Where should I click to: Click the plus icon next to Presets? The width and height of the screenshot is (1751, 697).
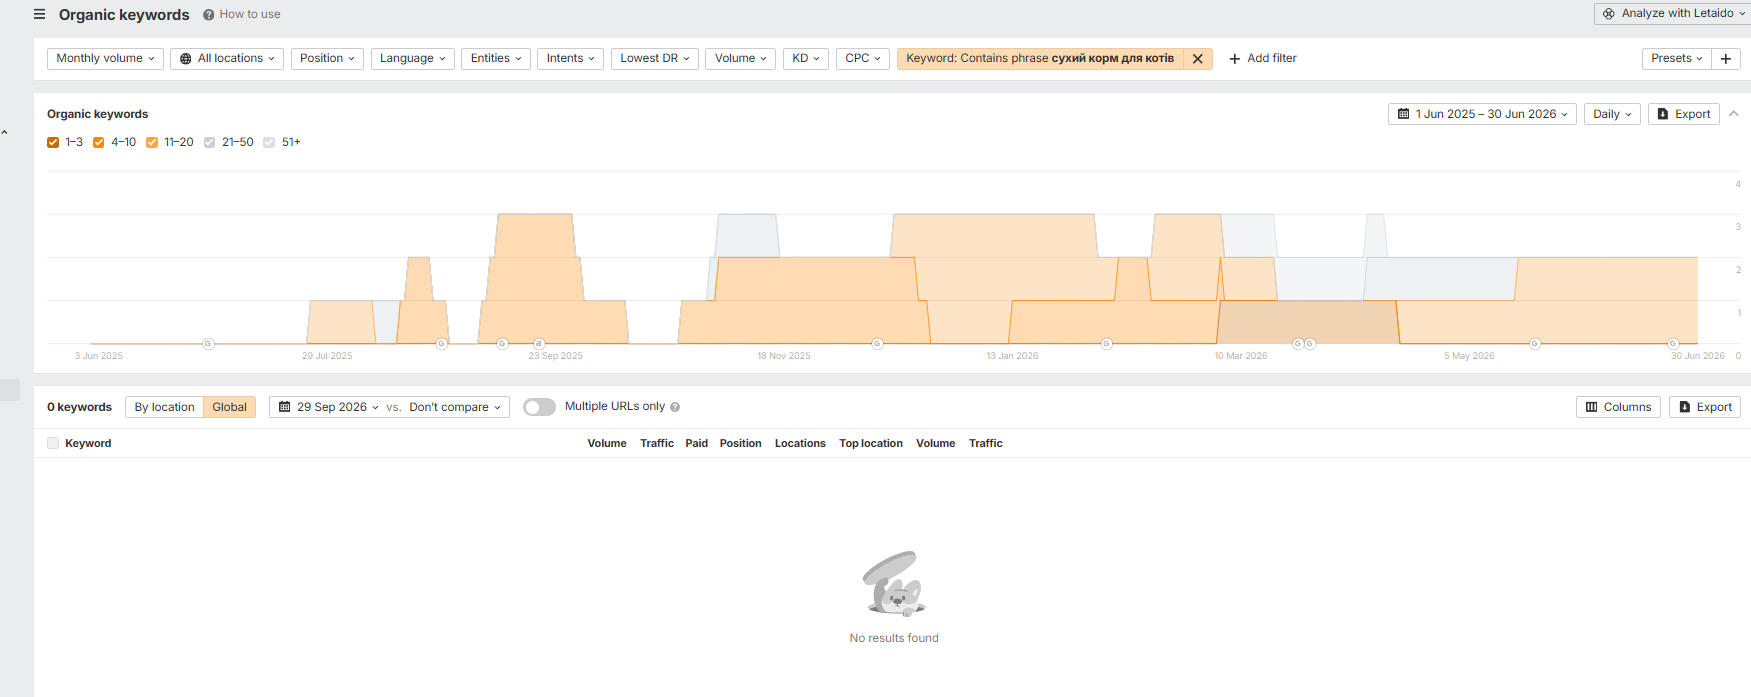(x=1726, y=59)
